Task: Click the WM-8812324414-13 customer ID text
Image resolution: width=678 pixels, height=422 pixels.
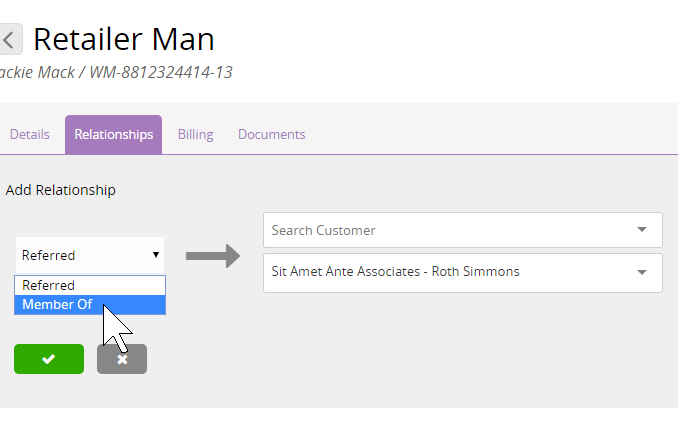Action: point(161,72)
